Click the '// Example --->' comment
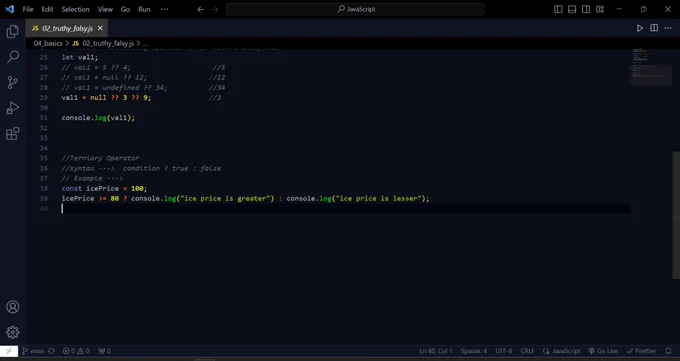Image resolution: width=680 pixels, height=361 pixels. 92,178
